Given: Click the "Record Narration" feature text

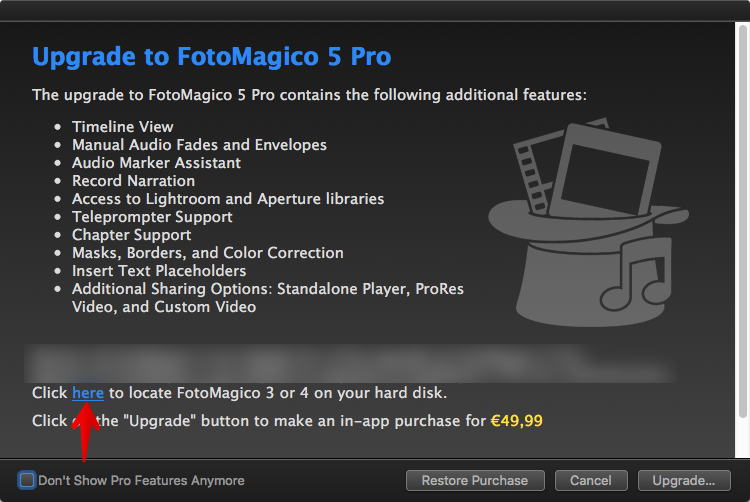Looking at the screenshot, I should point(133,181).
